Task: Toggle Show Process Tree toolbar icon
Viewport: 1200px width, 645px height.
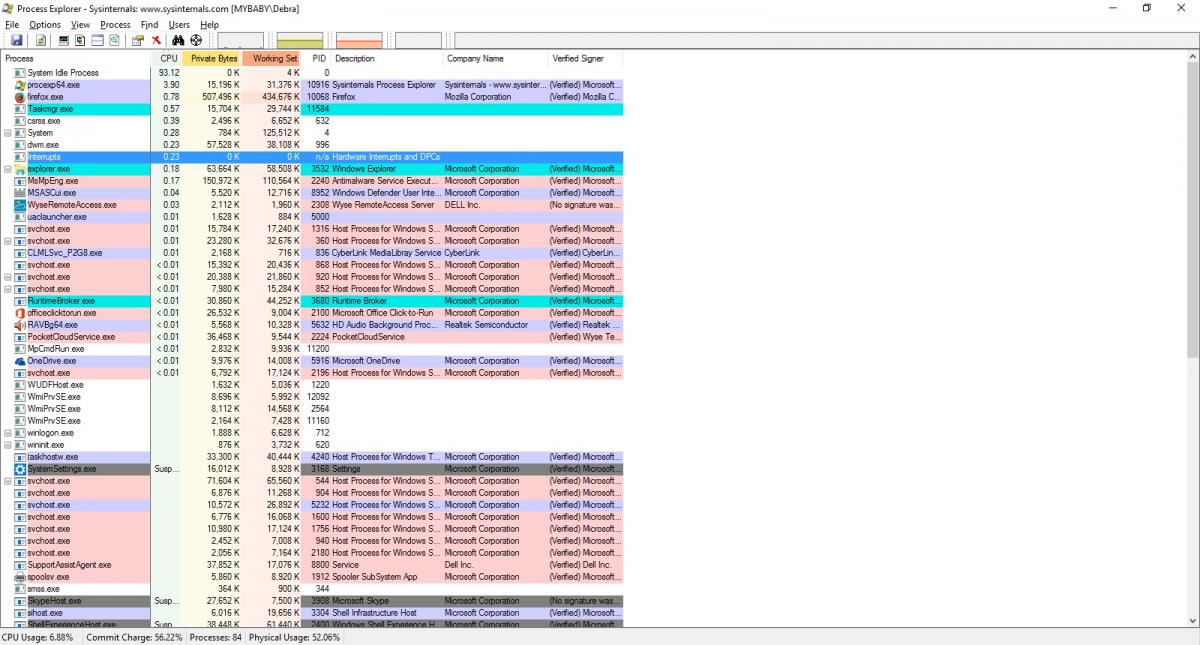Action: click(x=80, y=40)
